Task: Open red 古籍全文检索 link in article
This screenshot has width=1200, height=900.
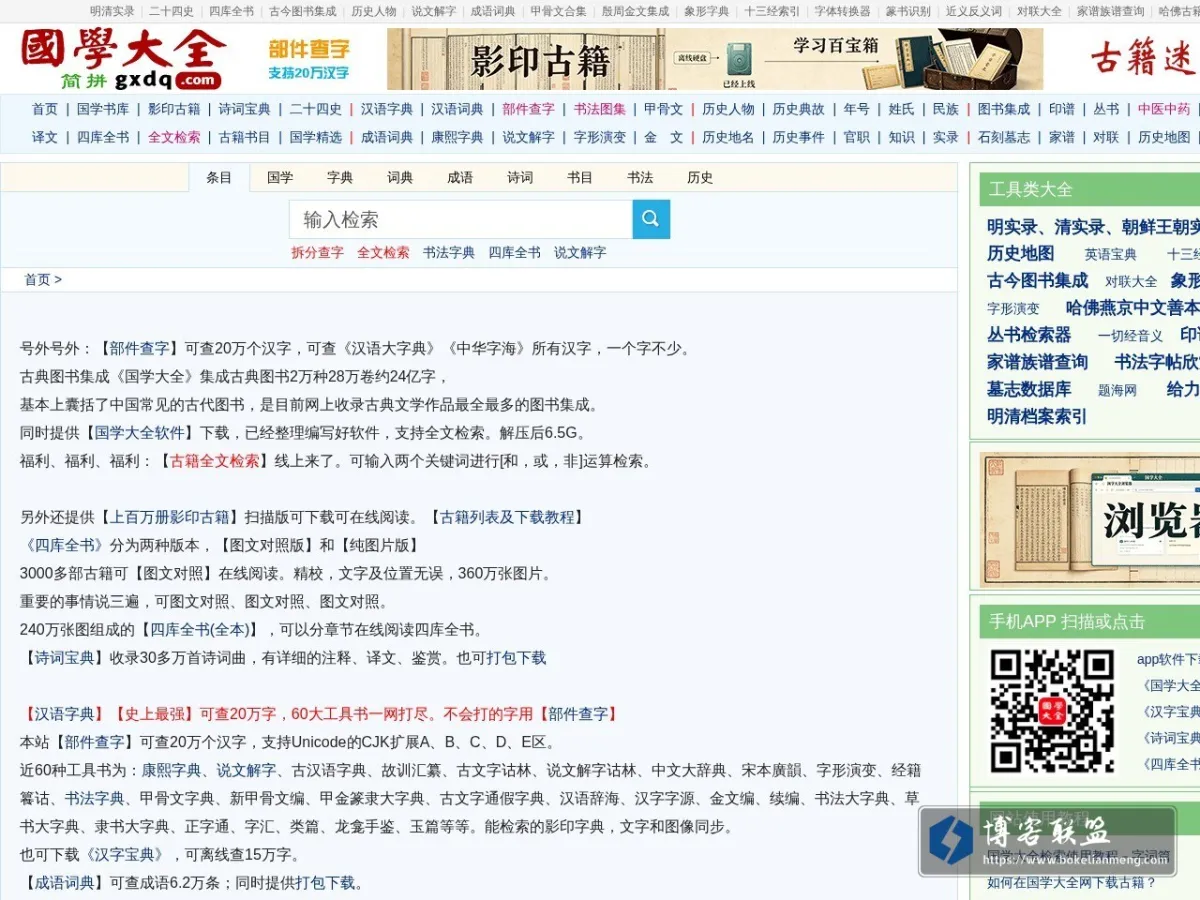Action: 215,461
